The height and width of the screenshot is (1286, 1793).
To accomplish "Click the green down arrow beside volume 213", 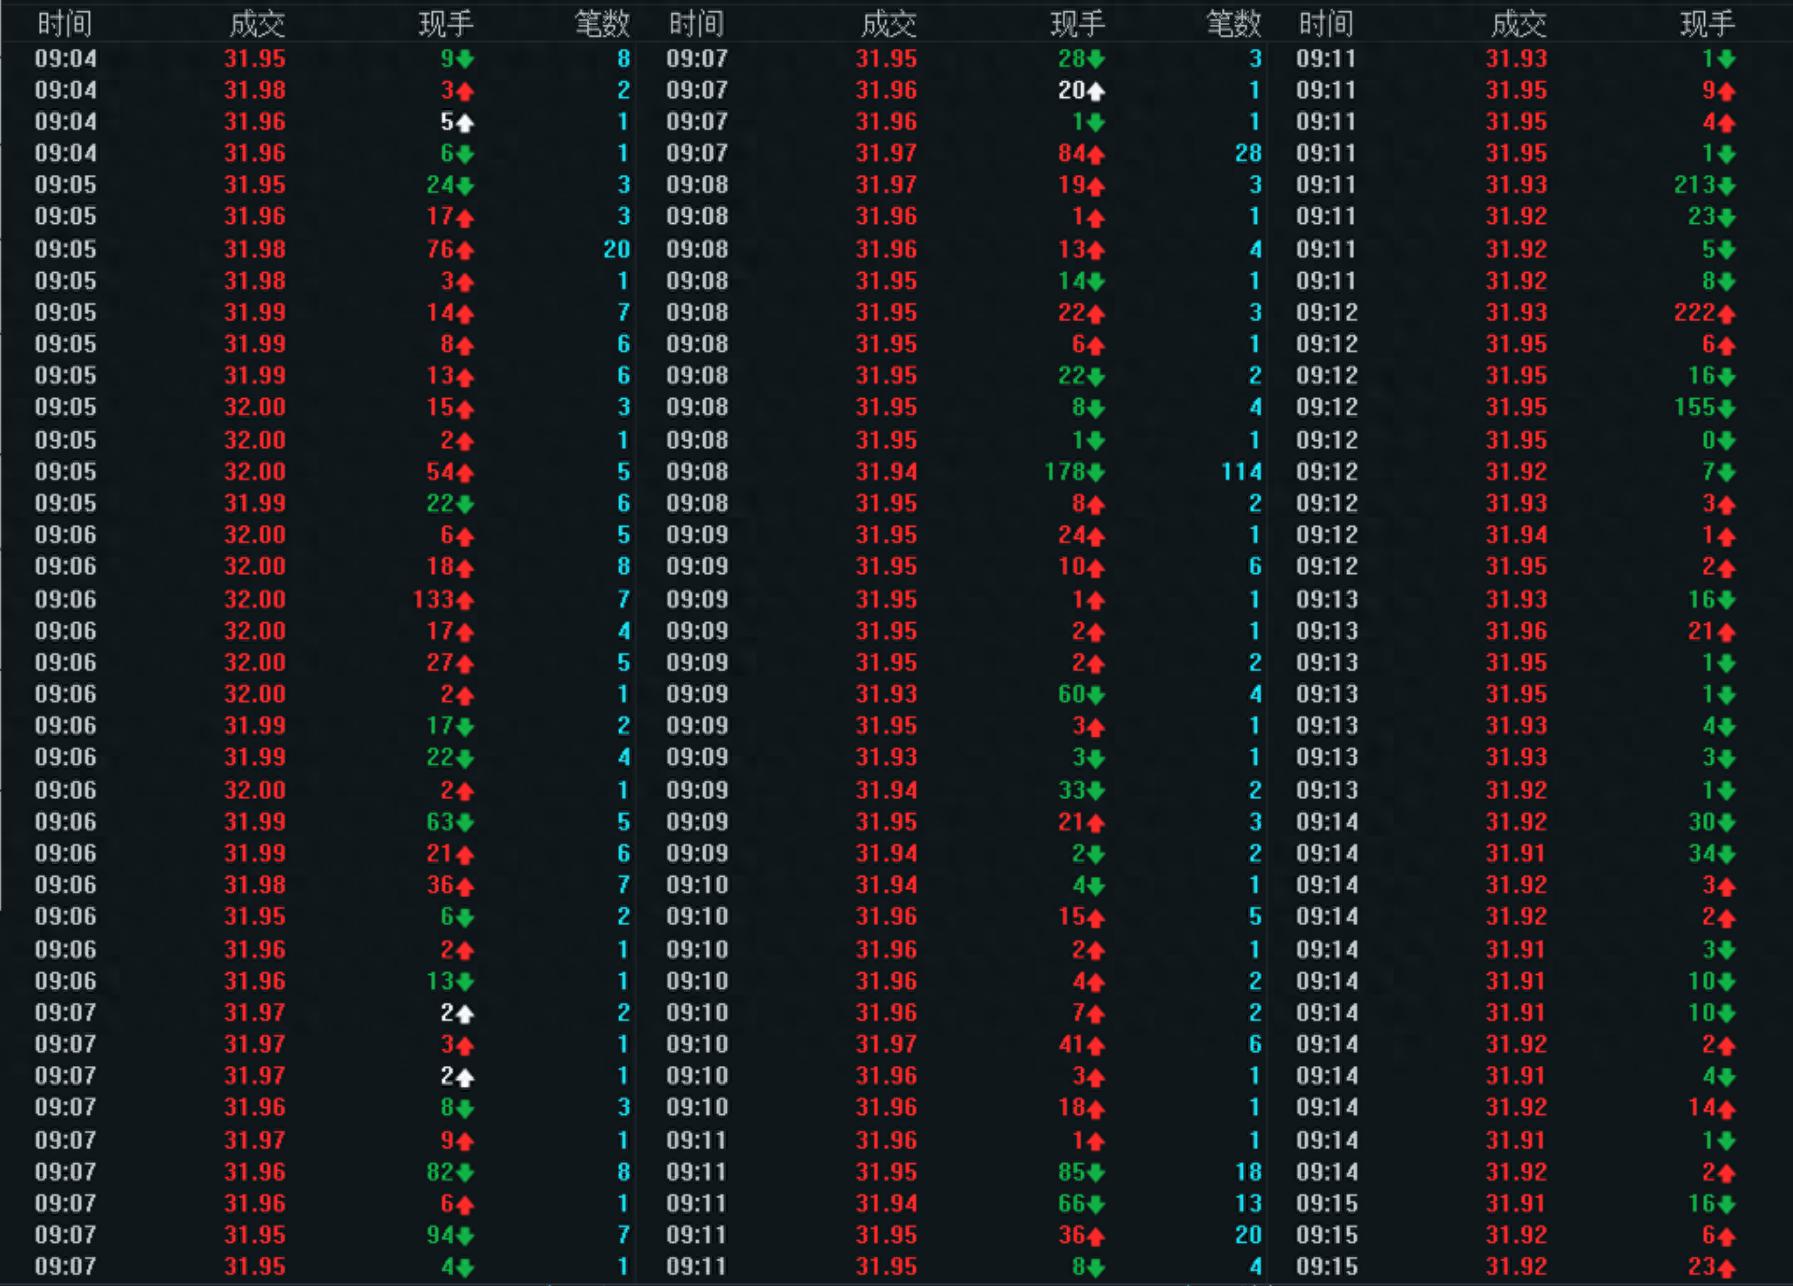I will pos(1726,186).
